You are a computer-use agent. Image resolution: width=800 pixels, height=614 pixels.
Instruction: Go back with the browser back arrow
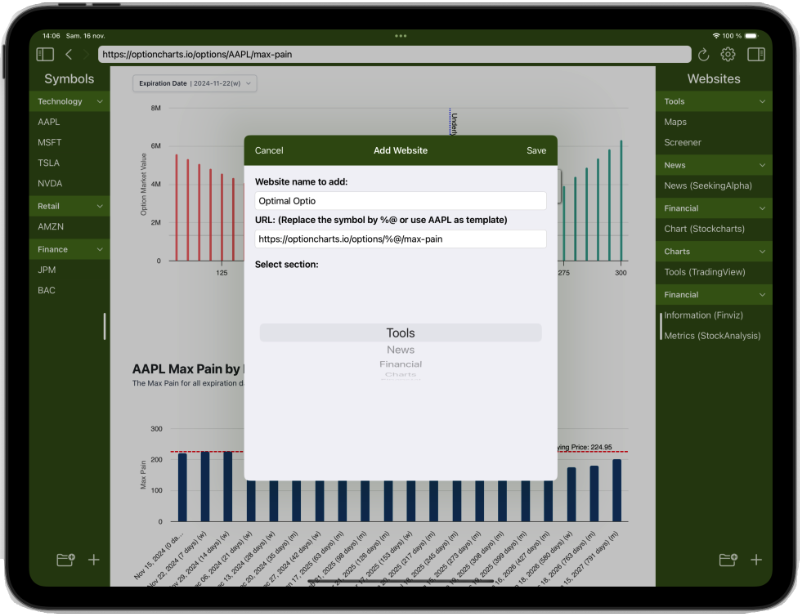point(68,54)
